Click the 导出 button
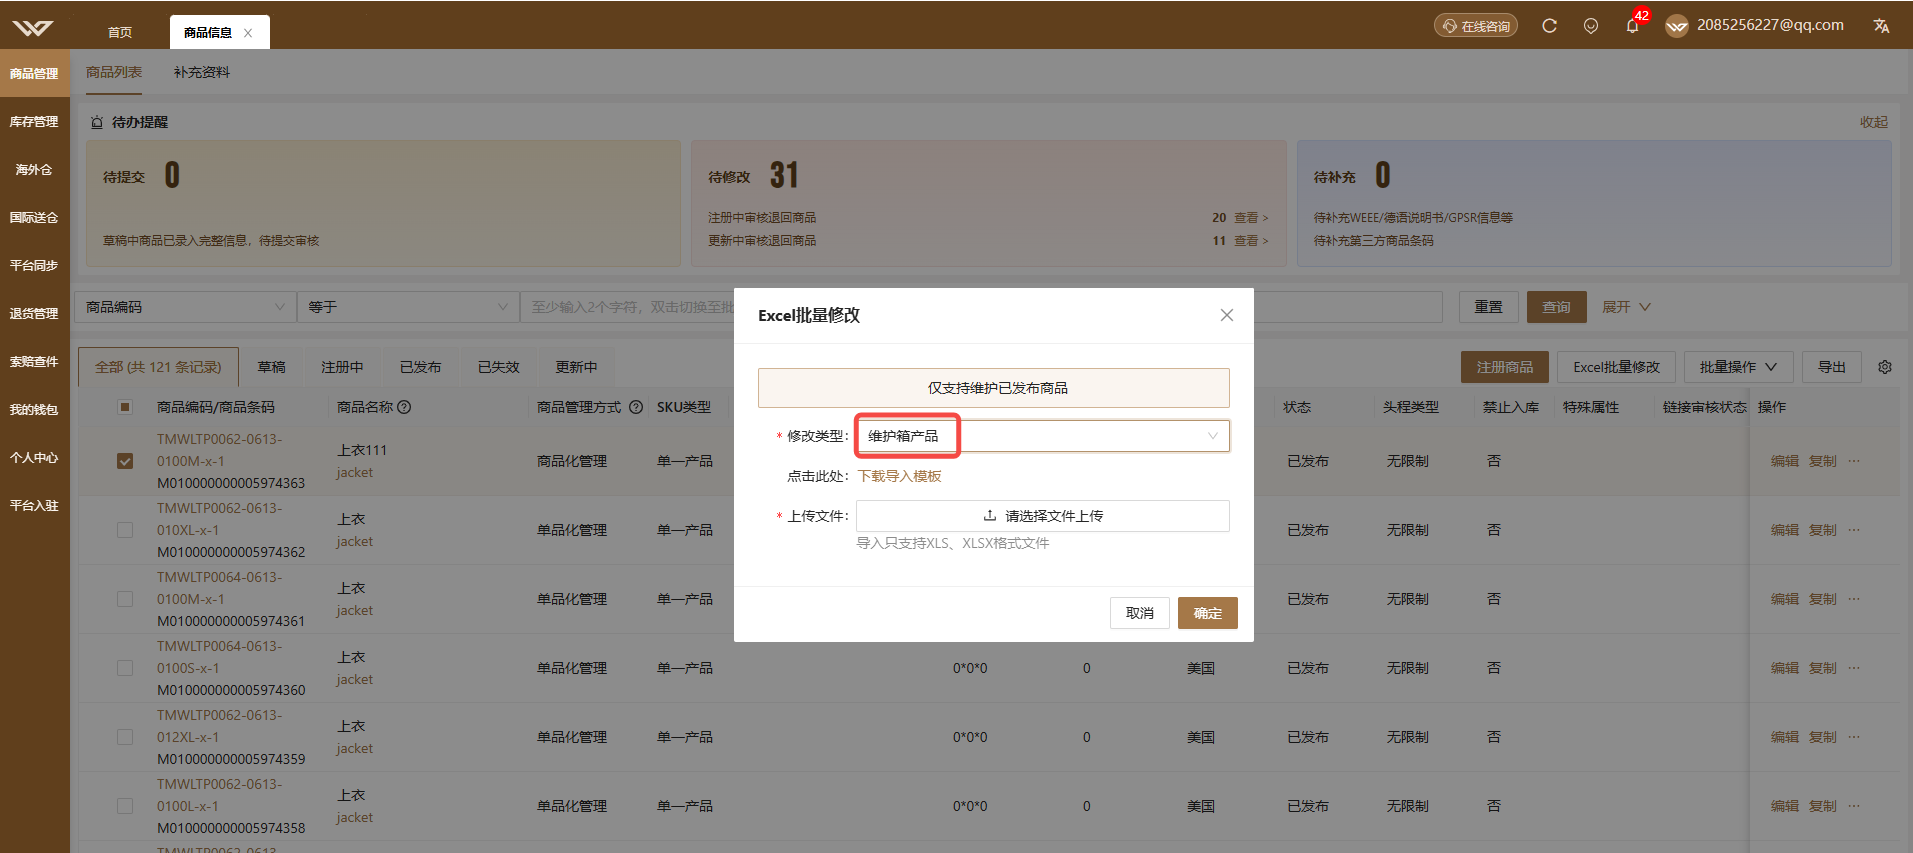The width and height of the screenshot is (1913, 853). (x=1832, y=367)
